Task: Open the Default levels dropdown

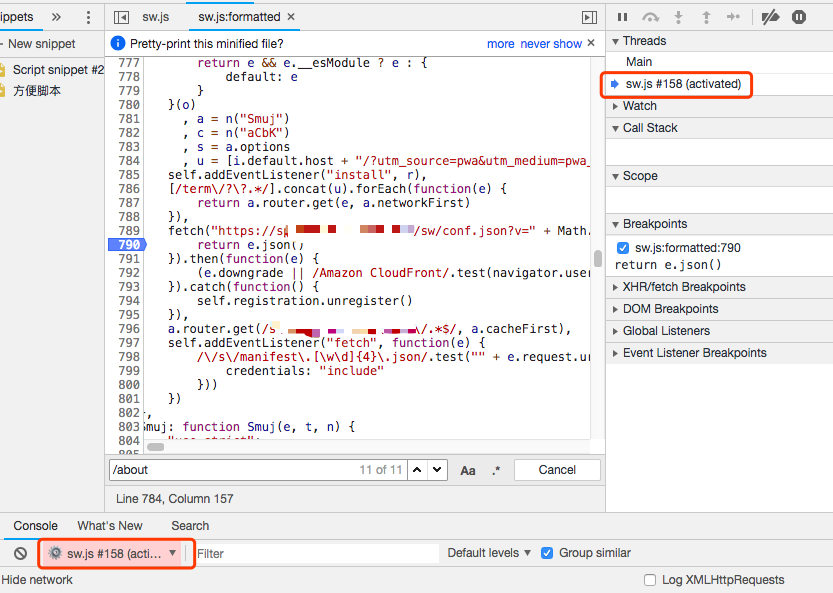Action: point(486,552)
